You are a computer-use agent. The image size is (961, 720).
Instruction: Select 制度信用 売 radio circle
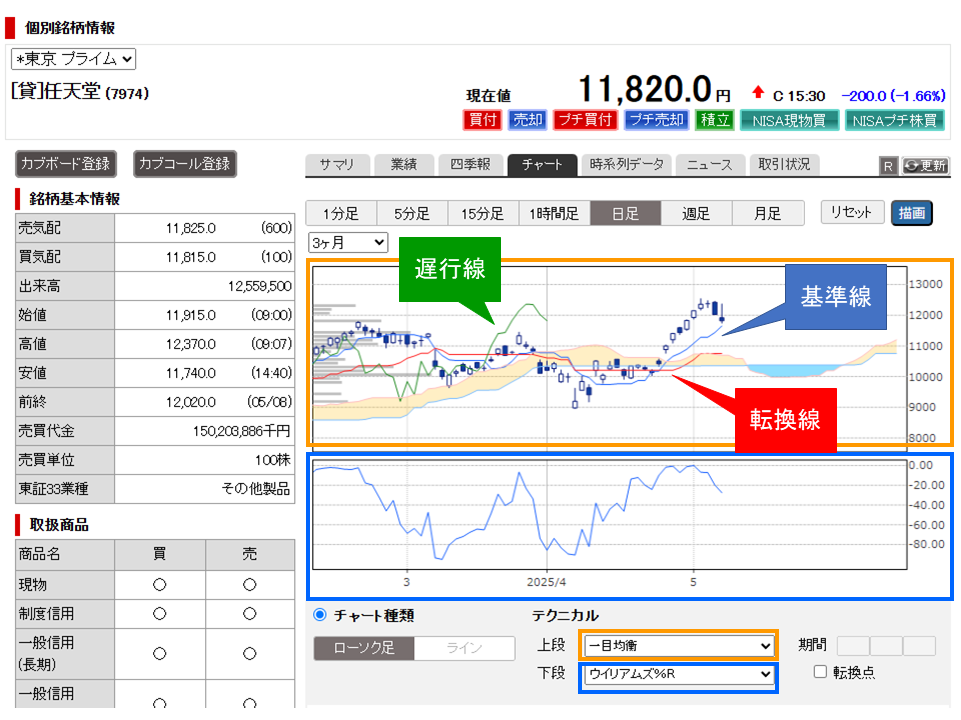pyautogui.click(x=249, y=613)
